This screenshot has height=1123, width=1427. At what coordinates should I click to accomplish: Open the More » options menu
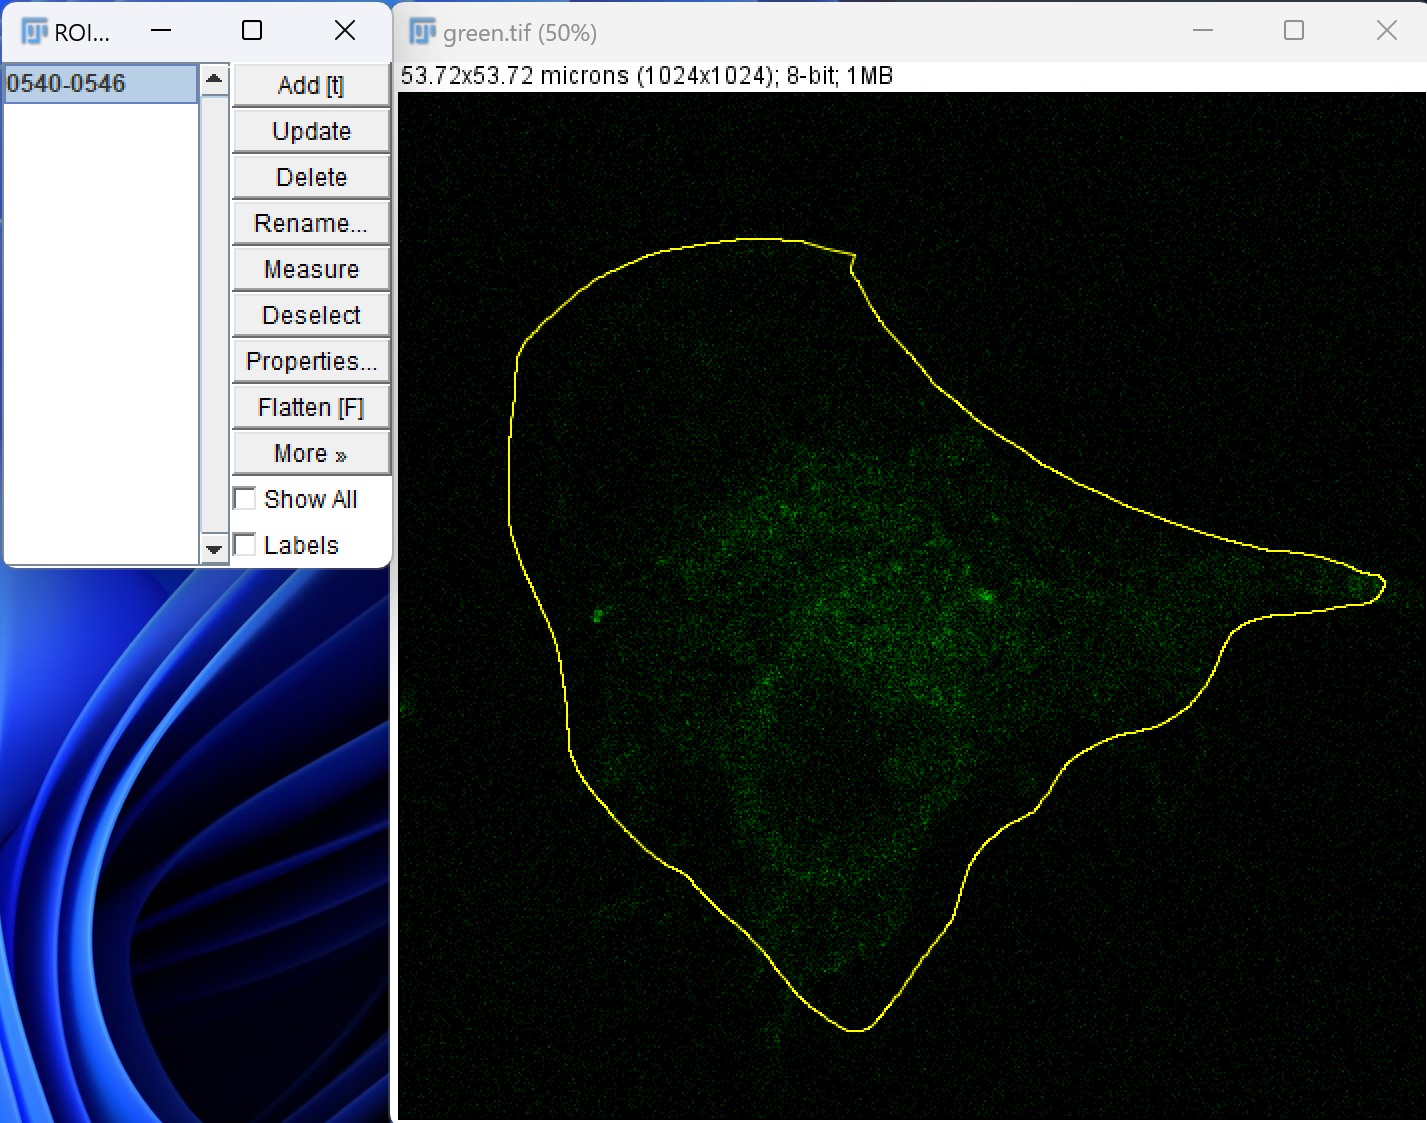[x=311, y=453]
